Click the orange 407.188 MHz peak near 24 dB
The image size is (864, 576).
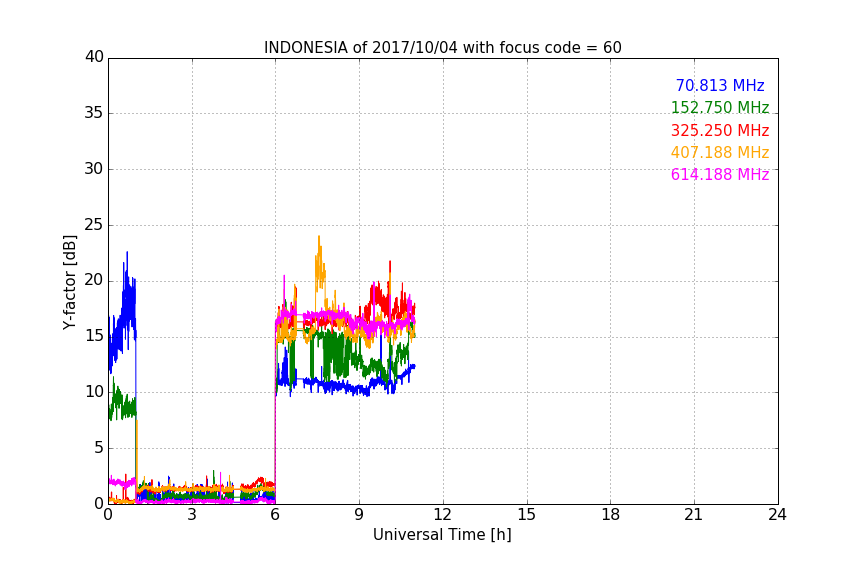(318, 238)
